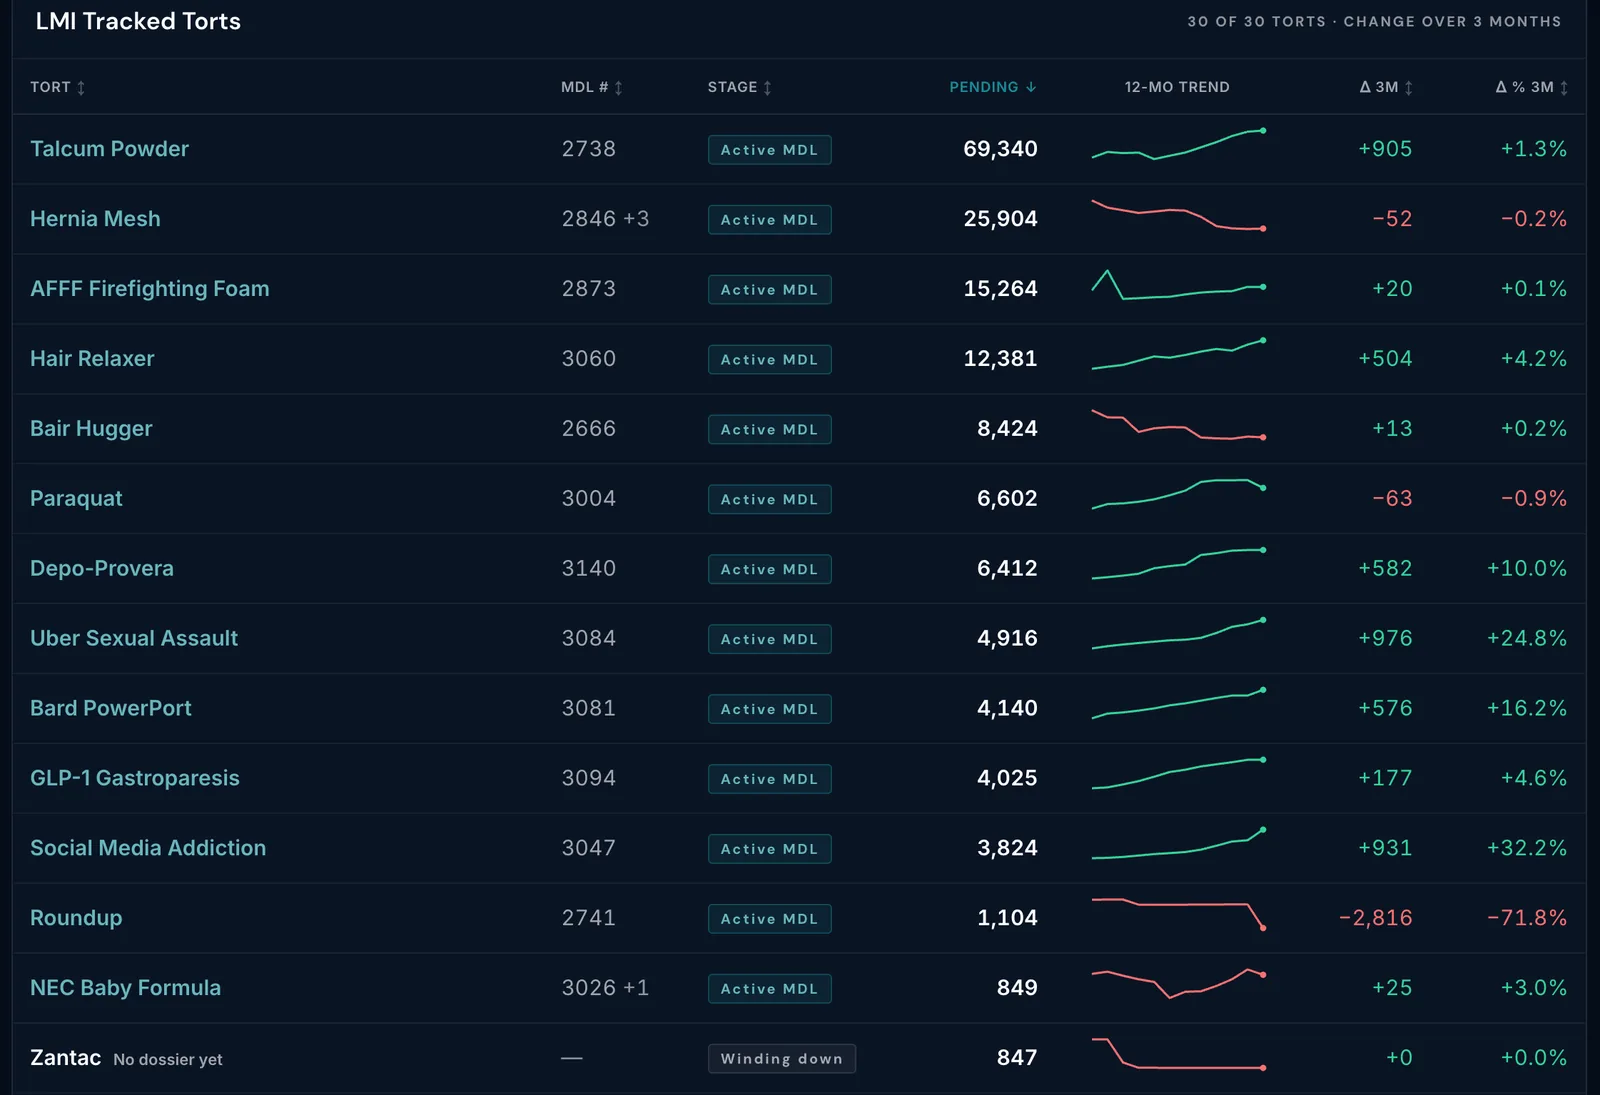Screen dimensions: 1600x1095
Task: Open the Hair Relaxer tort link
Action: [92, 359]
